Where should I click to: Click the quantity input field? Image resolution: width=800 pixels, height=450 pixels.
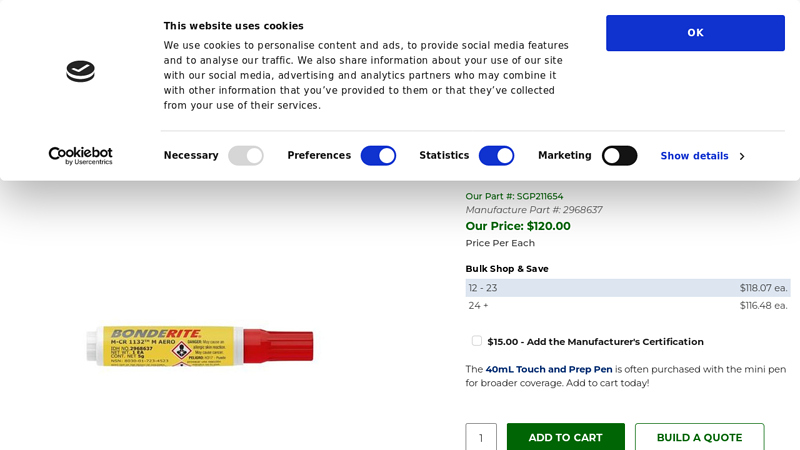tap(481, 437)
